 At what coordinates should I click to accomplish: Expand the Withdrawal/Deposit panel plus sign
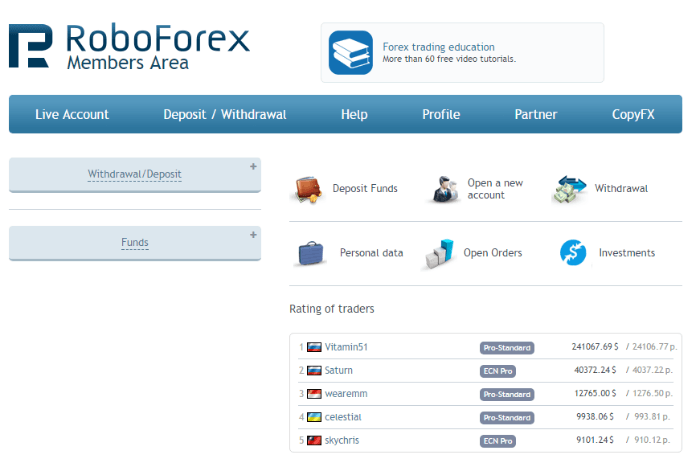click(253, 167)
